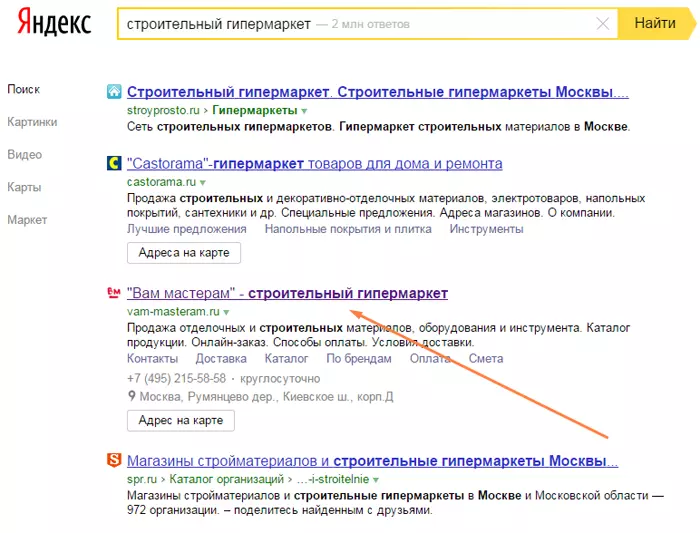
Task: Switch to Картинки search
Action: [32, 122]
